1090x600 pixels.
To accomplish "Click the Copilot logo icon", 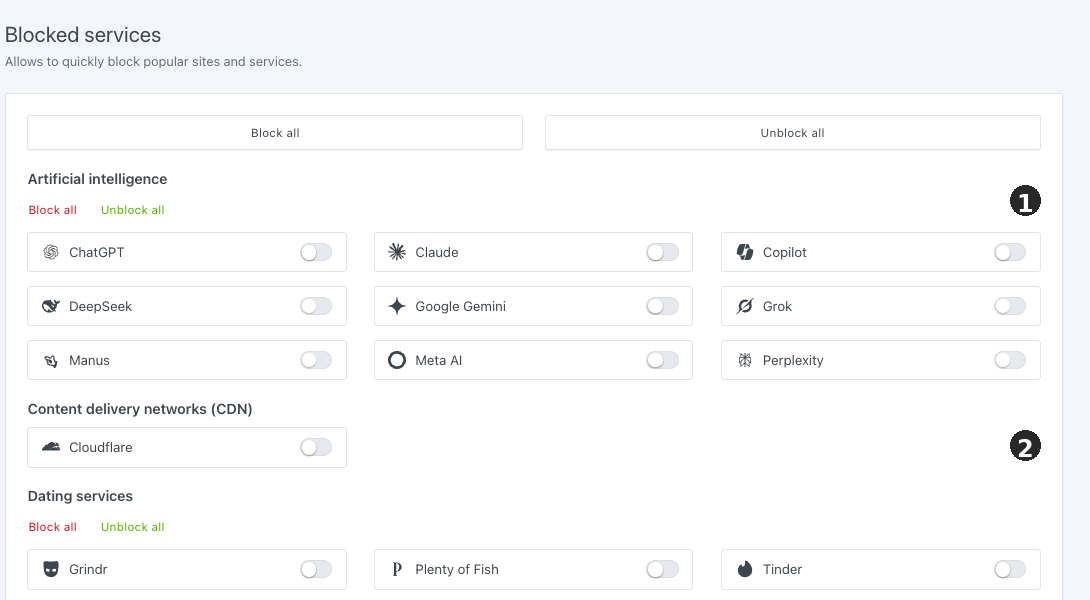I will coord(745,252).
